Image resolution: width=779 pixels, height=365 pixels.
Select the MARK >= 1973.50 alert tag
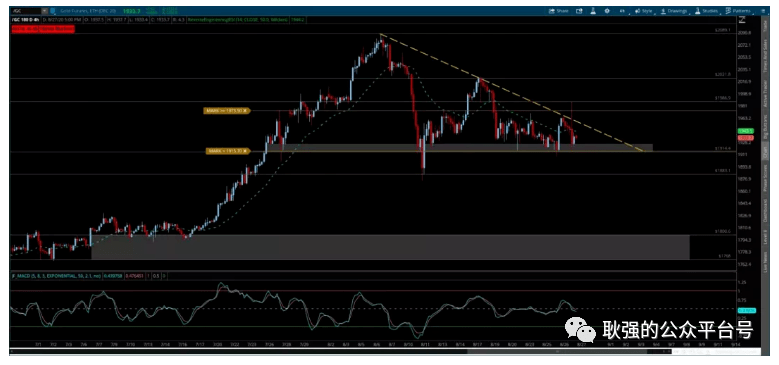[226, 111]
